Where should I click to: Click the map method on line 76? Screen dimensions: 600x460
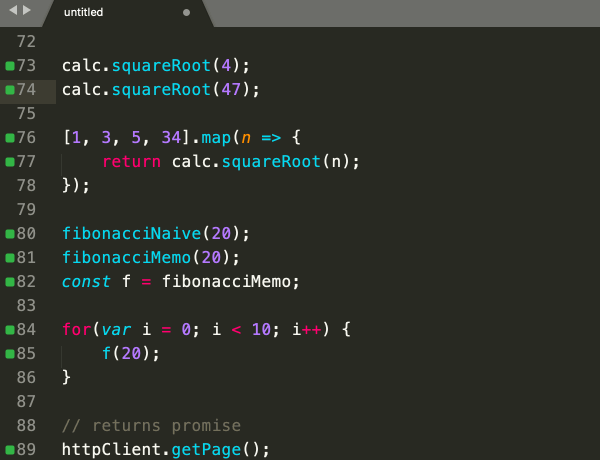point(216,138)
